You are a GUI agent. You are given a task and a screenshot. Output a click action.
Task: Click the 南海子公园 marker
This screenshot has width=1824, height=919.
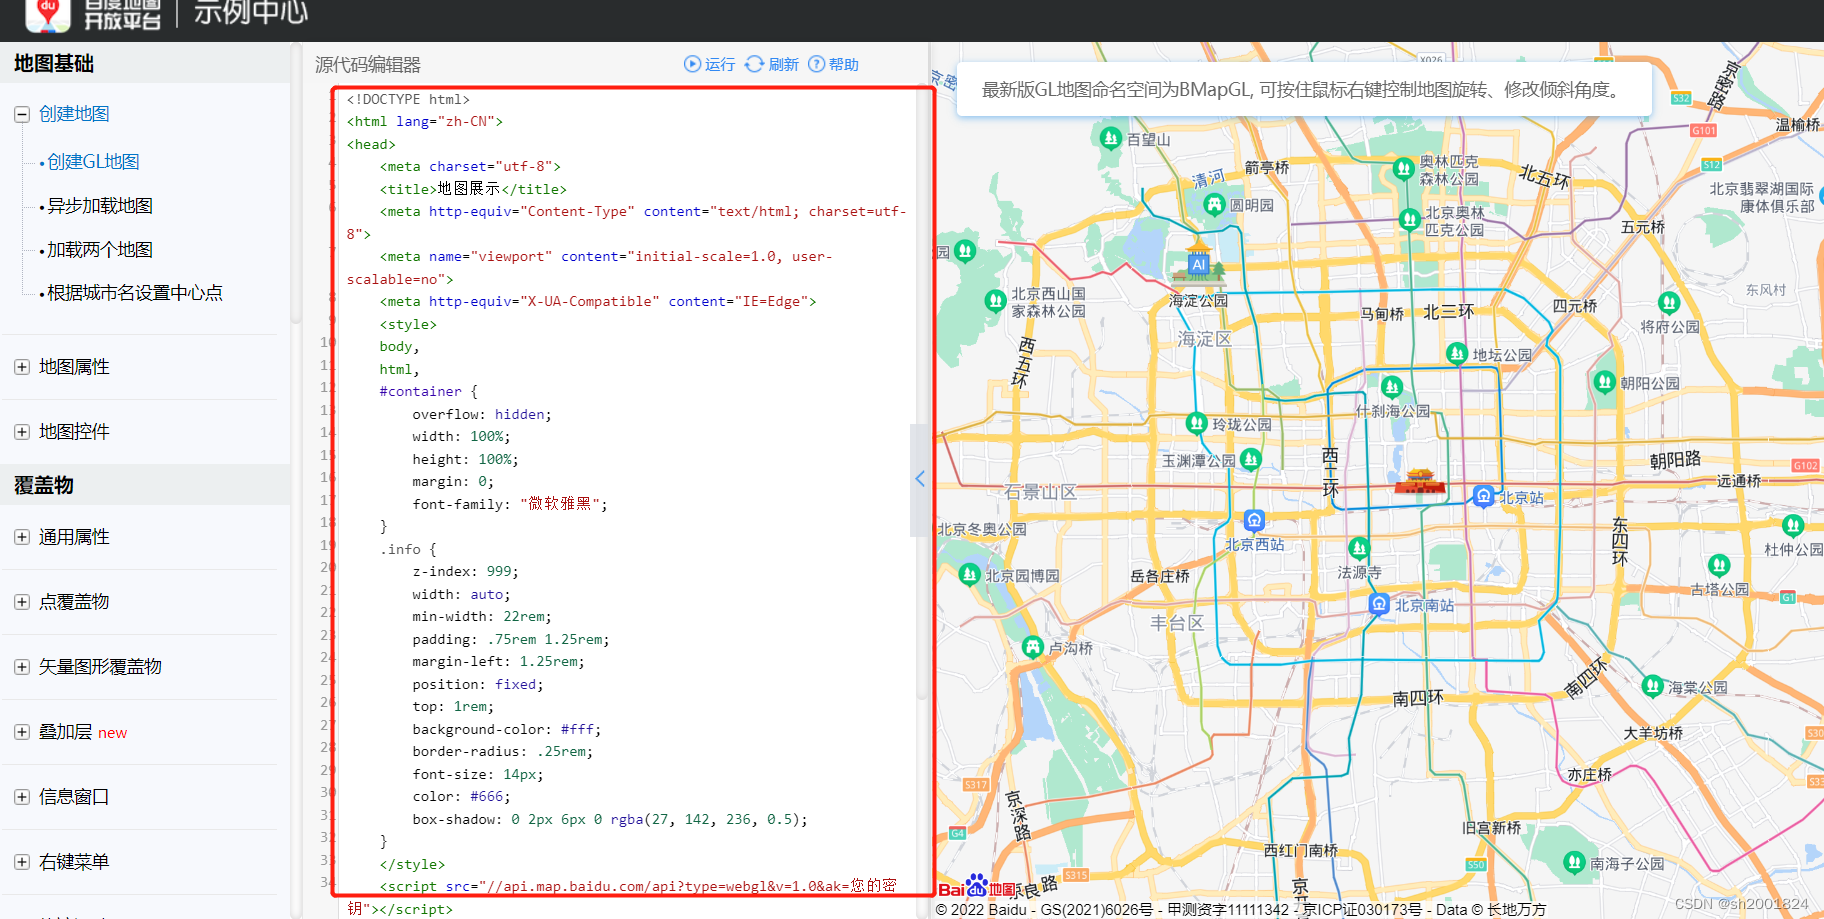[x=1575, y=862]
